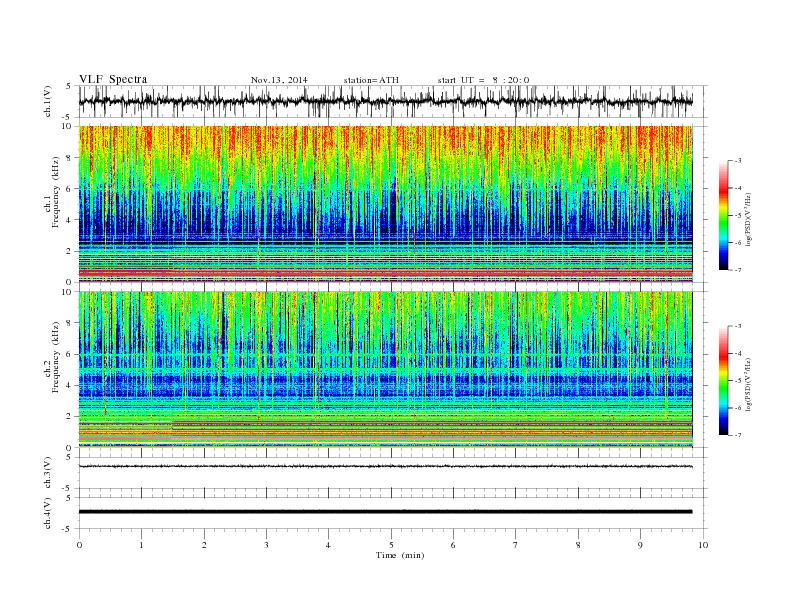The width and height of the screenshot is (792, 612).
Task: Click time-axis tick label "1" at bottom
Action: 141,545
